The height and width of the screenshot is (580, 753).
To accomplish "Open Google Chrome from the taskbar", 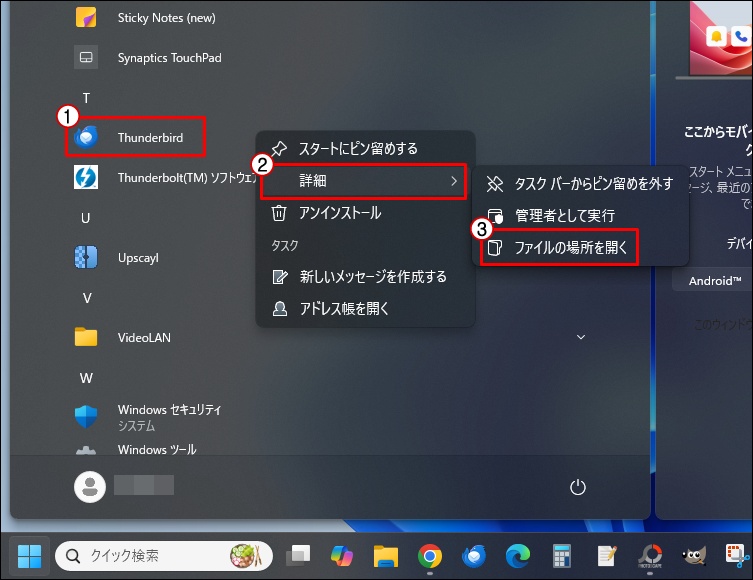I will coord(429,556).
